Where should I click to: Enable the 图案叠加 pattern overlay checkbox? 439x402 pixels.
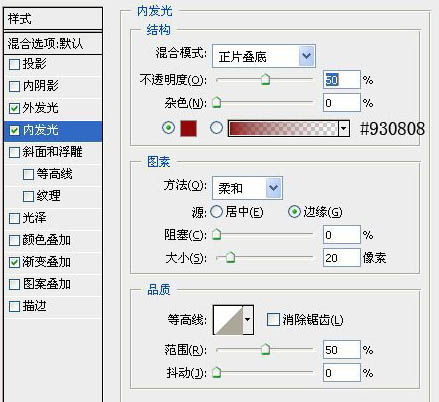[14, 284]
